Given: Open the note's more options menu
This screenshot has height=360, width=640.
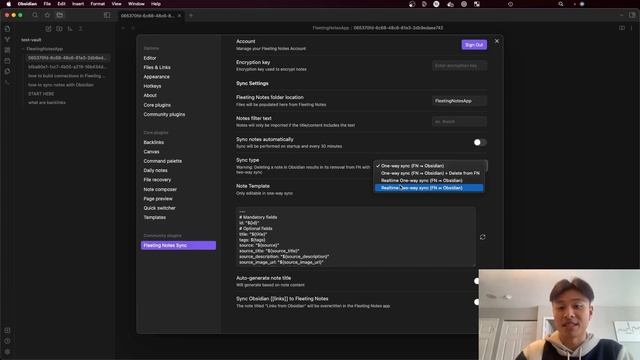Looking at the screenshot, I should [631, 28].
